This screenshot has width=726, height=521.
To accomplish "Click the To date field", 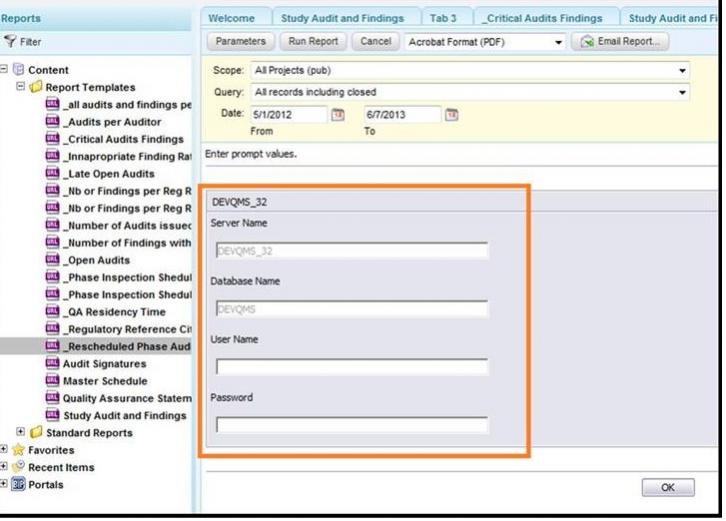I will tap(402, 114).
